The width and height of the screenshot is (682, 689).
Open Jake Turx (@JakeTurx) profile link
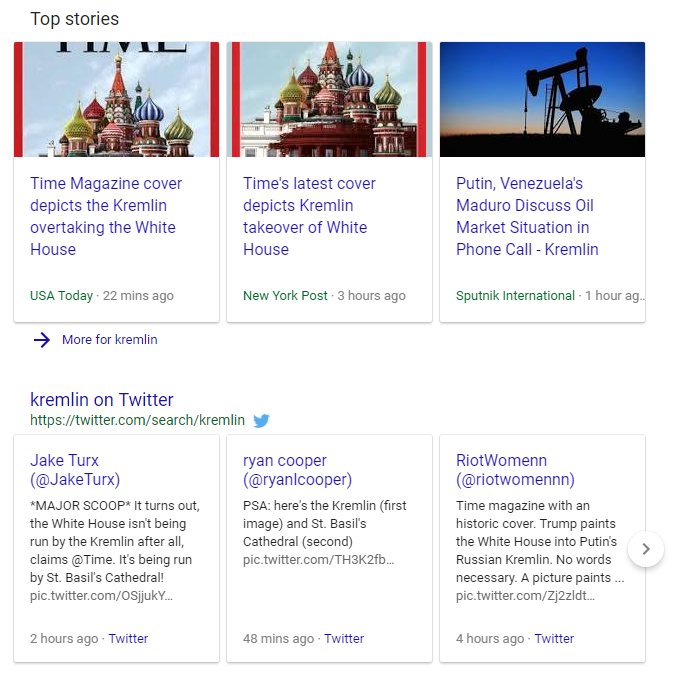pos(75,470)
